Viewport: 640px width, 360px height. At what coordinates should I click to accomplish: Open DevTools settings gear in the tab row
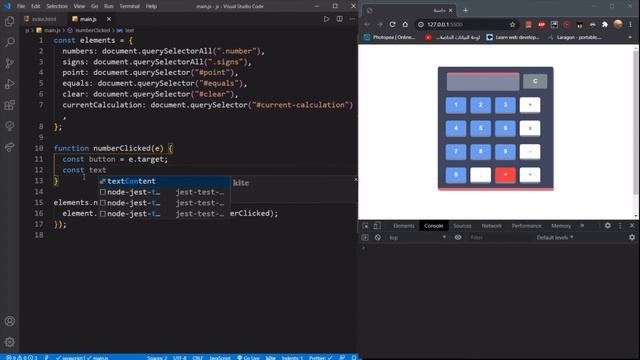pyautogui.click(x=608, y=225)
